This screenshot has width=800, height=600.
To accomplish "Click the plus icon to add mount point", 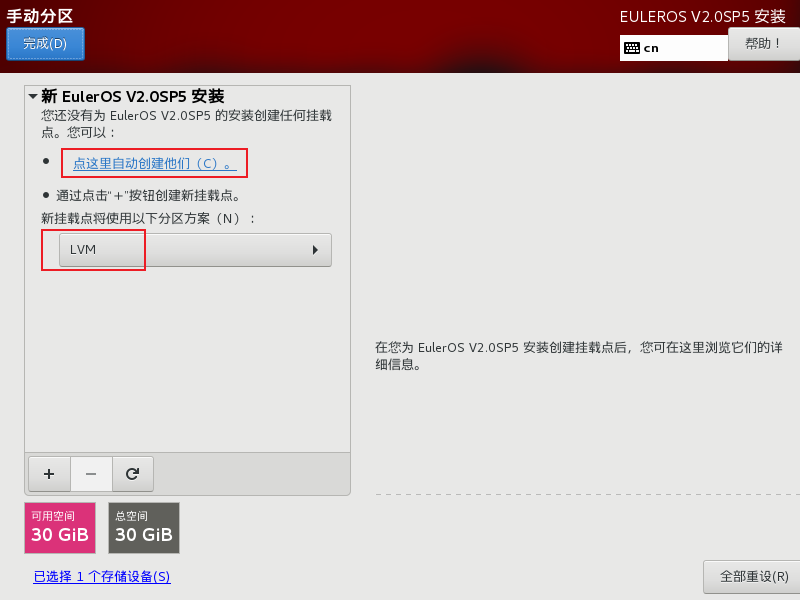I will (x=49, y=474).
